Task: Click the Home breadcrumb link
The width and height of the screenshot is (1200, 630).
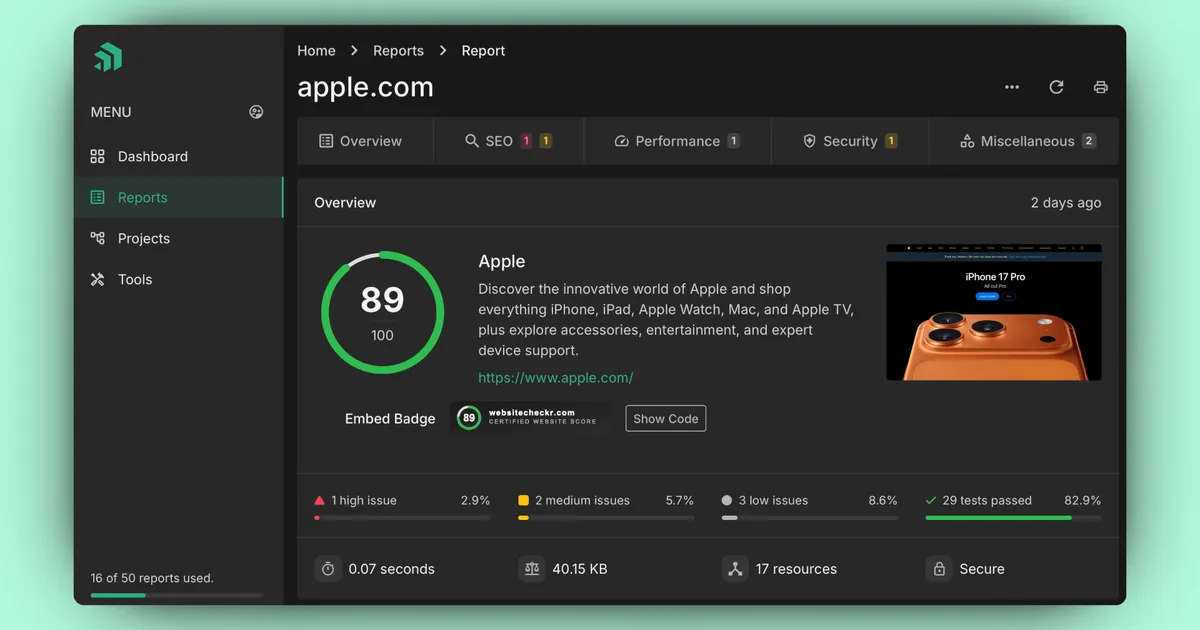Action: [316, 50]
